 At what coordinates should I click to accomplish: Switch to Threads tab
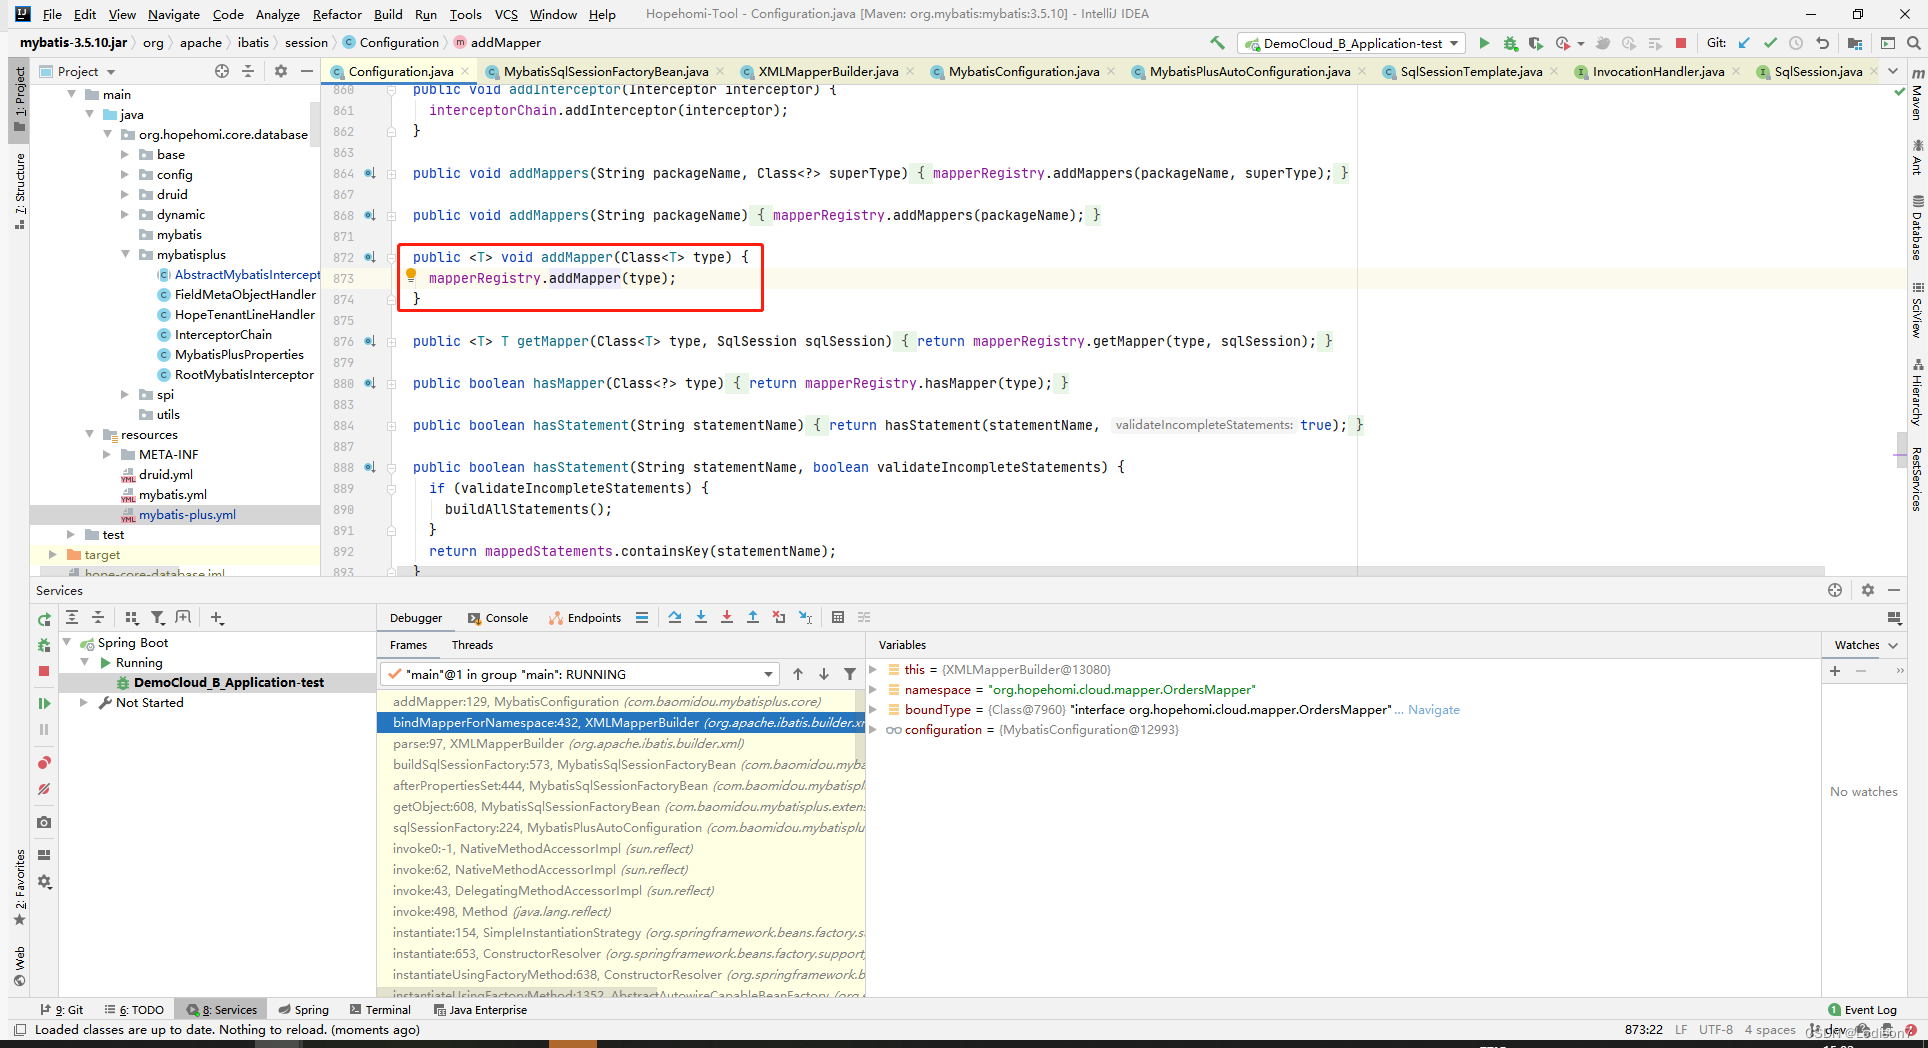(472, 645)
